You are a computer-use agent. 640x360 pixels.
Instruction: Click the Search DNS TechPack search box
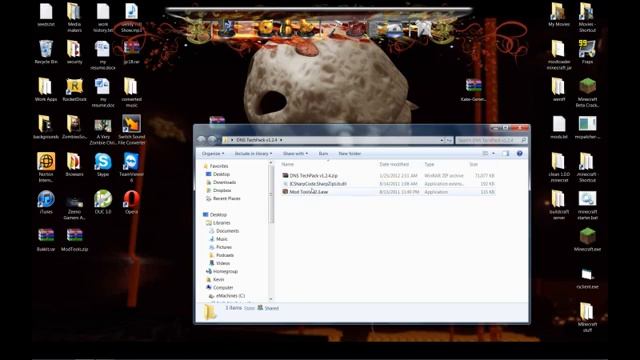point(491,140)
